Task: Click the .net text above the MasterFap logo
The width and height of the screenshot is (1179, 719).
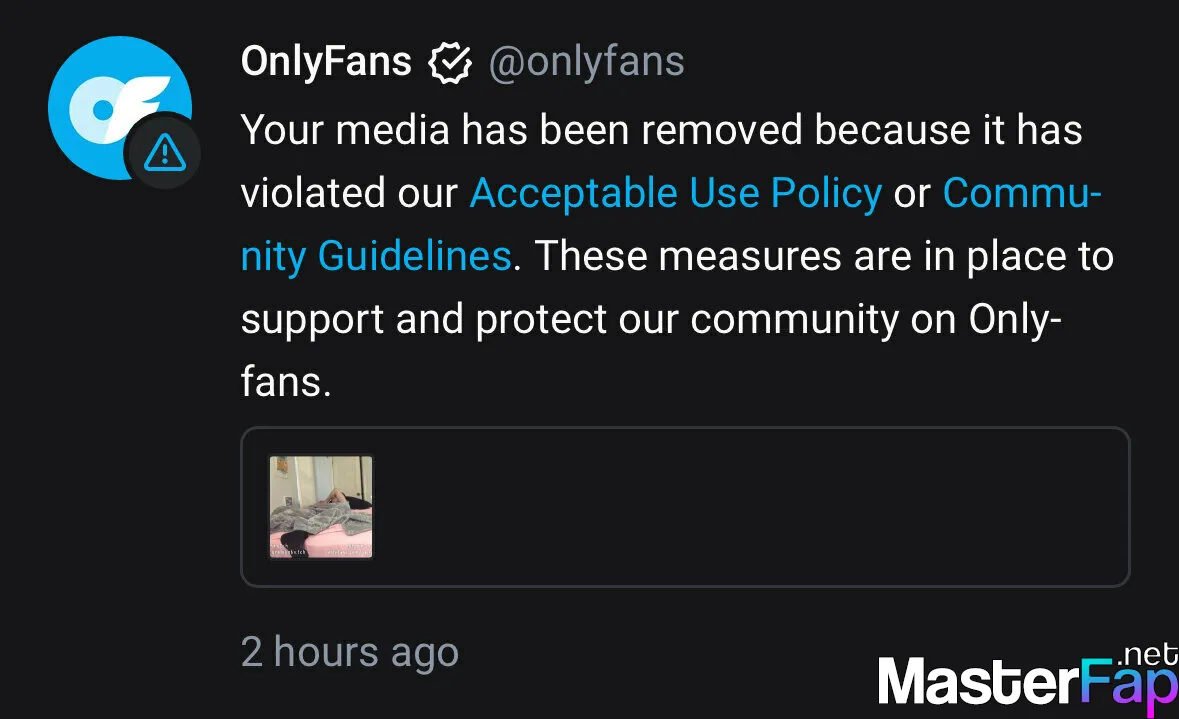Action: coord(1148,654)
